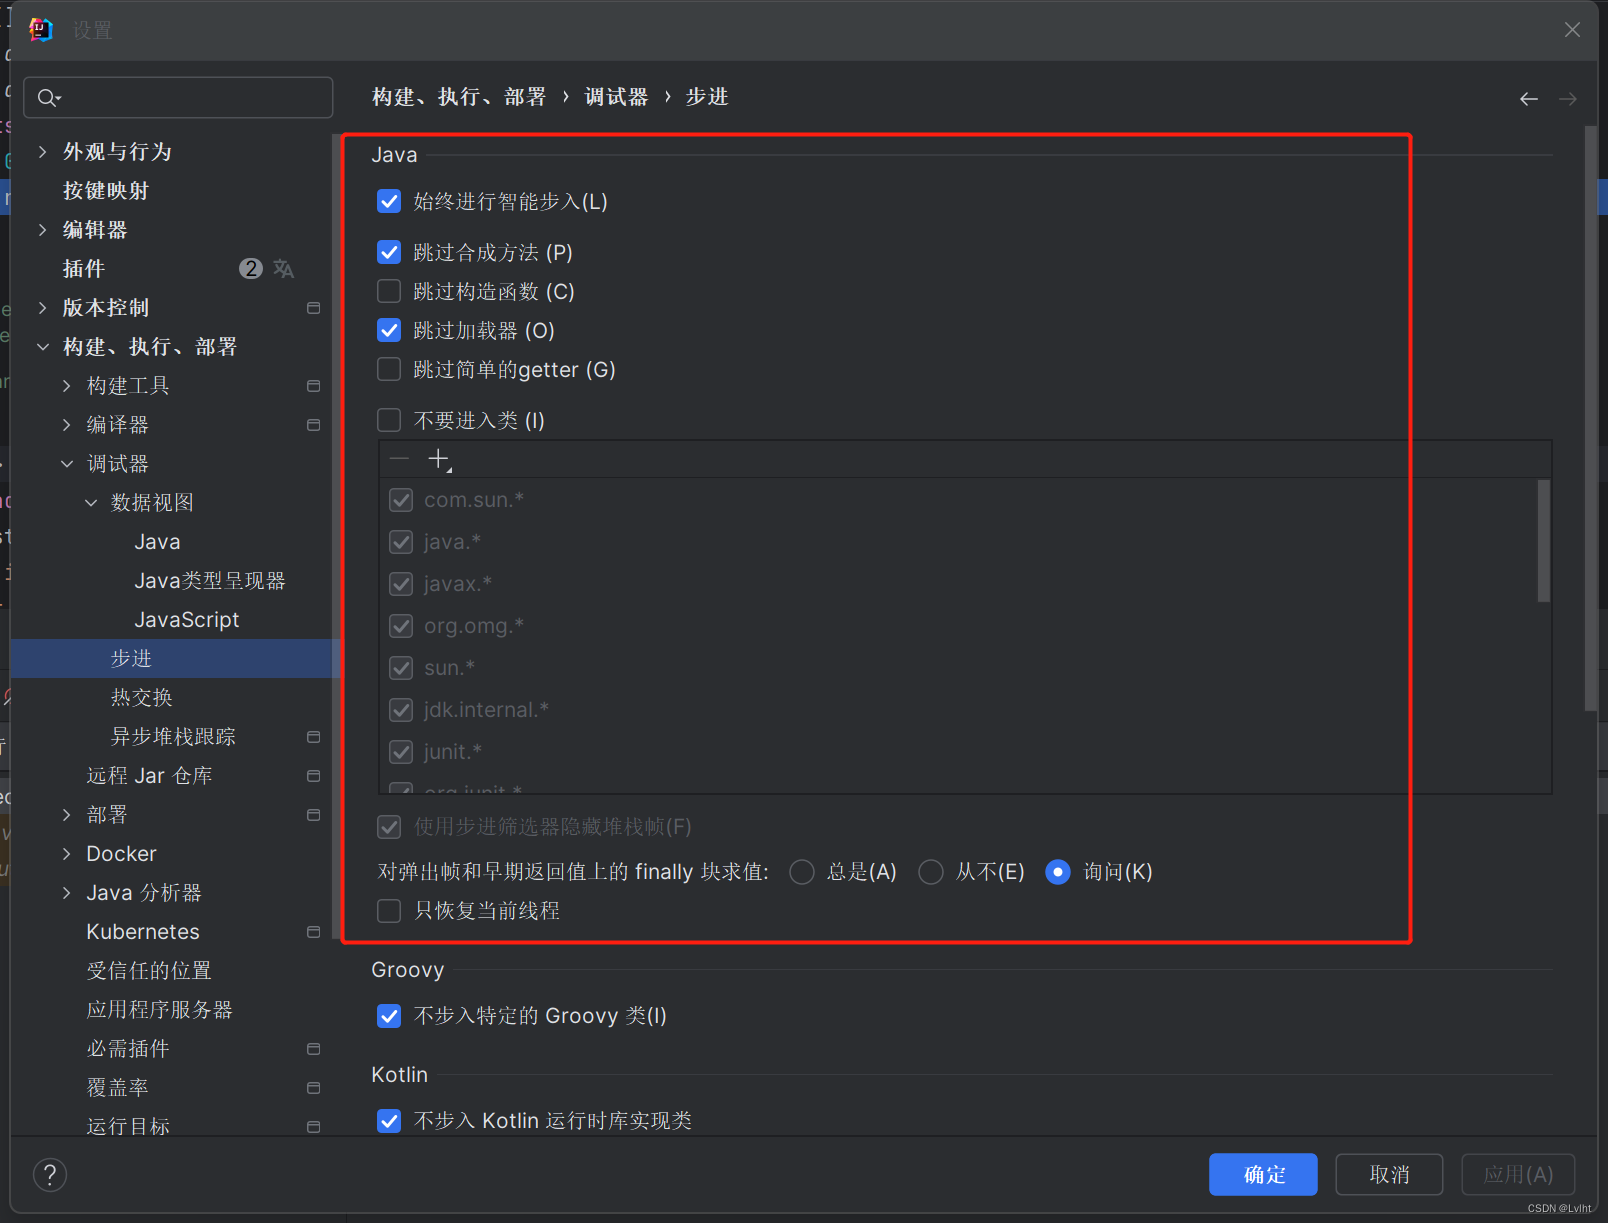Image resolution: width=1608 pixels, height=1223 pixels.
Task: Expand the 外观与行为 tree node
Action: pos(42,152)
